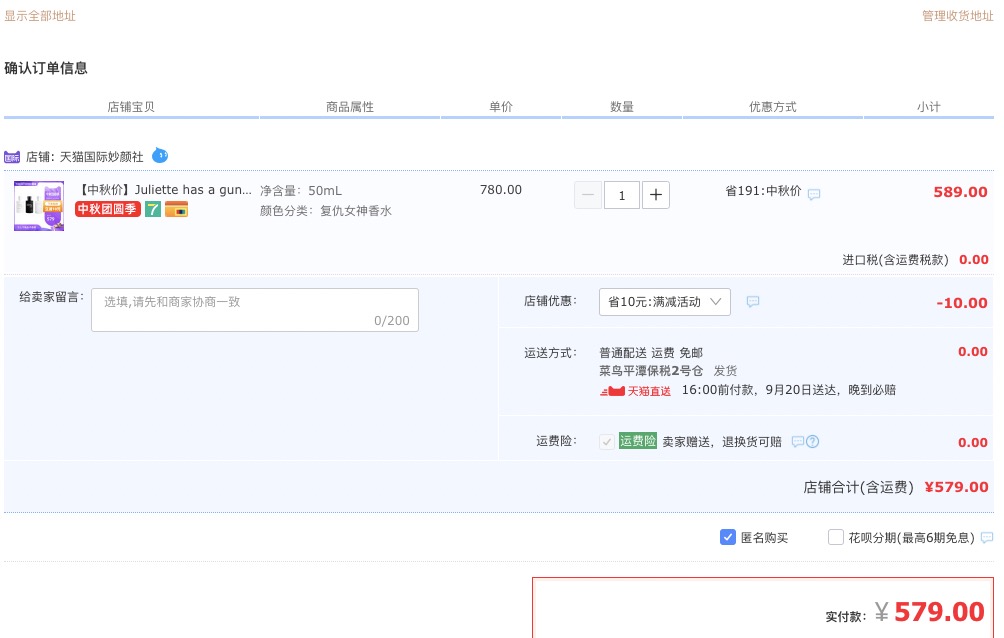Image resolution: width=1004 pixels, height=638 pixels.
Task: Click the 净含量: 50mL attribute text
Action: pyautogui.click(x=301, y=191)
